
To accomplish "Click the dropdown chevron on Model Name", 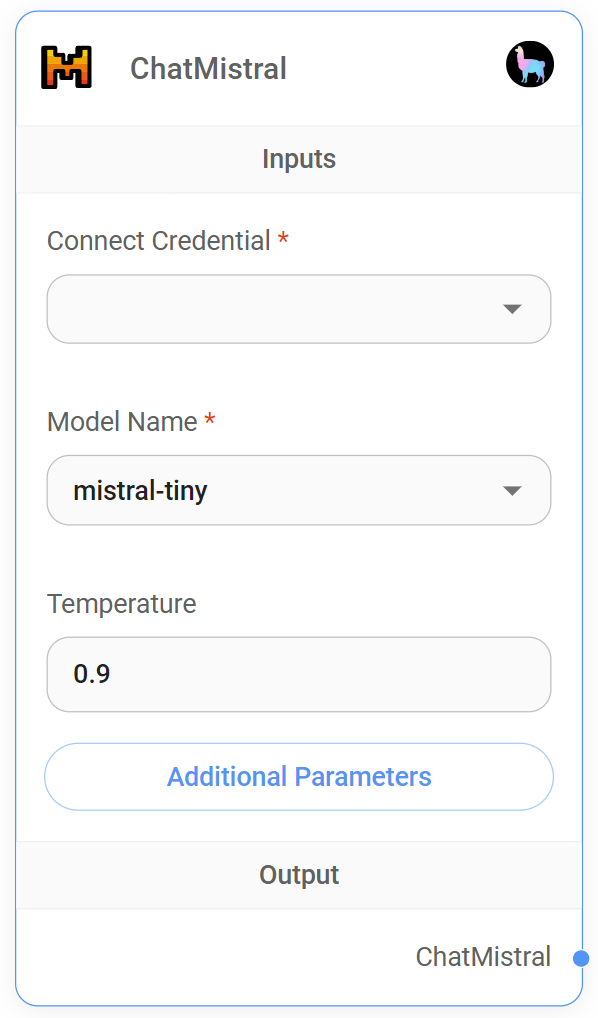I will (x=513, y=490).
